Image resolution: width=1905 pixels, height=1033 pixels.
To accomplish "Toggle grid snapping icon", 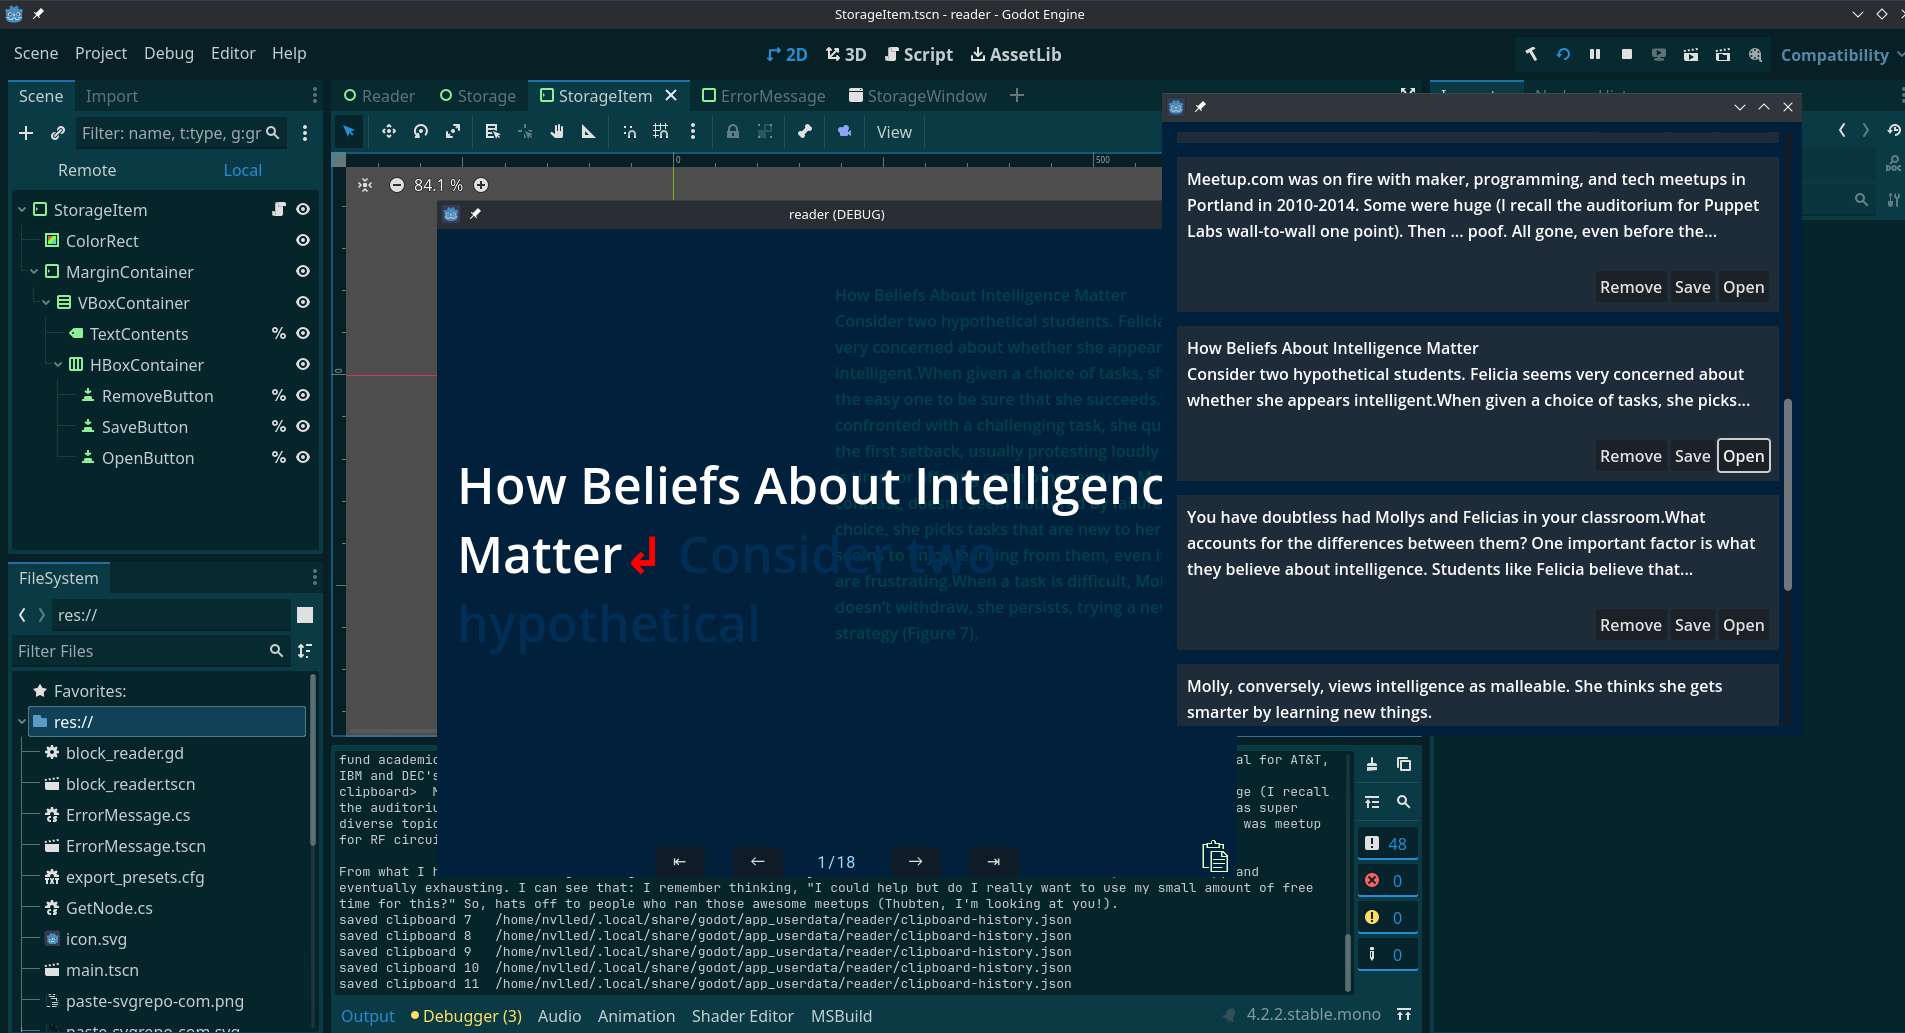I will (661, 132).
